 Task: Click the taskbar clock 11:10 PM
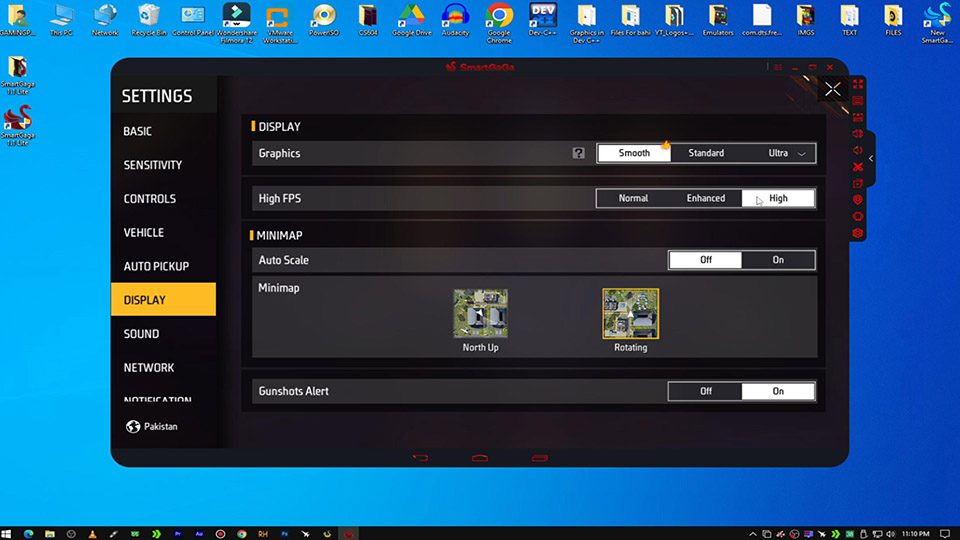point(915,534)
